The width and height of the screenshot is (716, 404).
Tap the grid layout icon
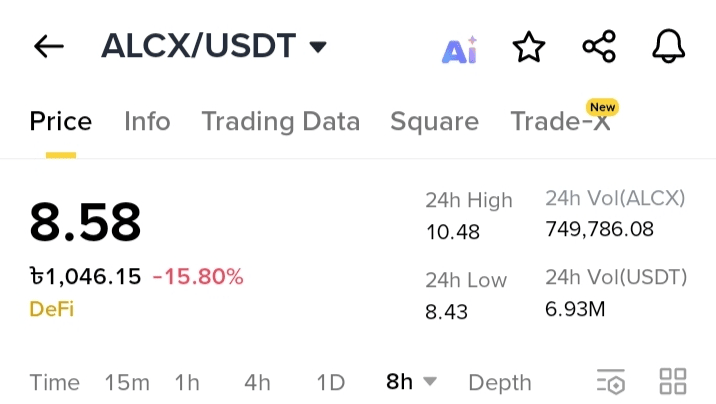[673, 381]
